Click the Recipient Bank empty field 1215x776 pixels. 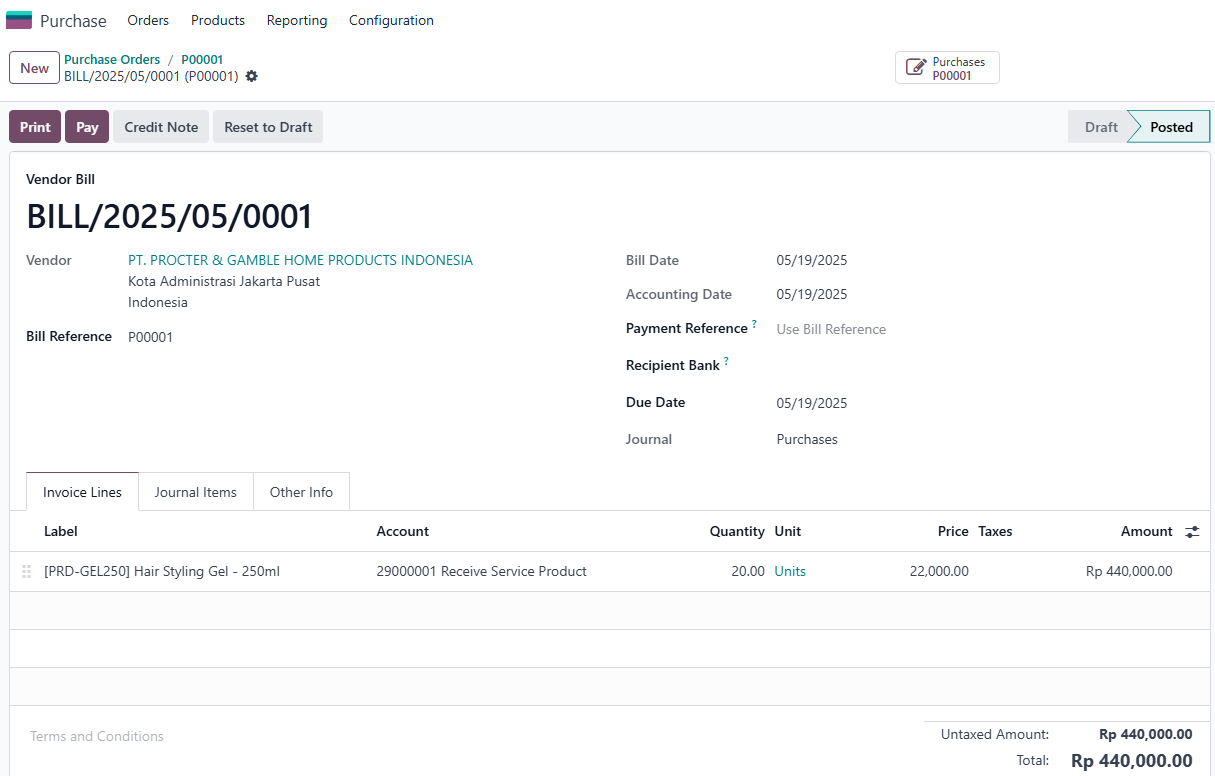click(985, 366)
